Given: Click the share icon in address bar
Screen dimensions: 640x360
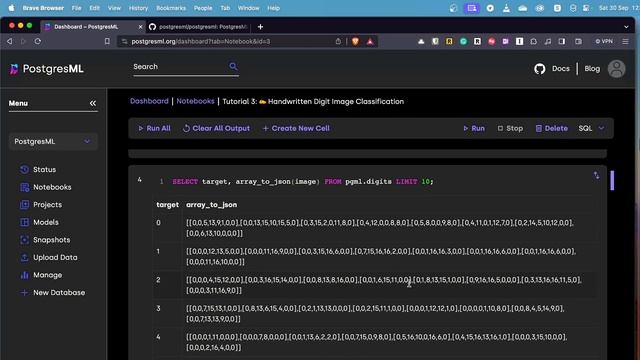Looking at the screenshot, I should pos(338,41).
